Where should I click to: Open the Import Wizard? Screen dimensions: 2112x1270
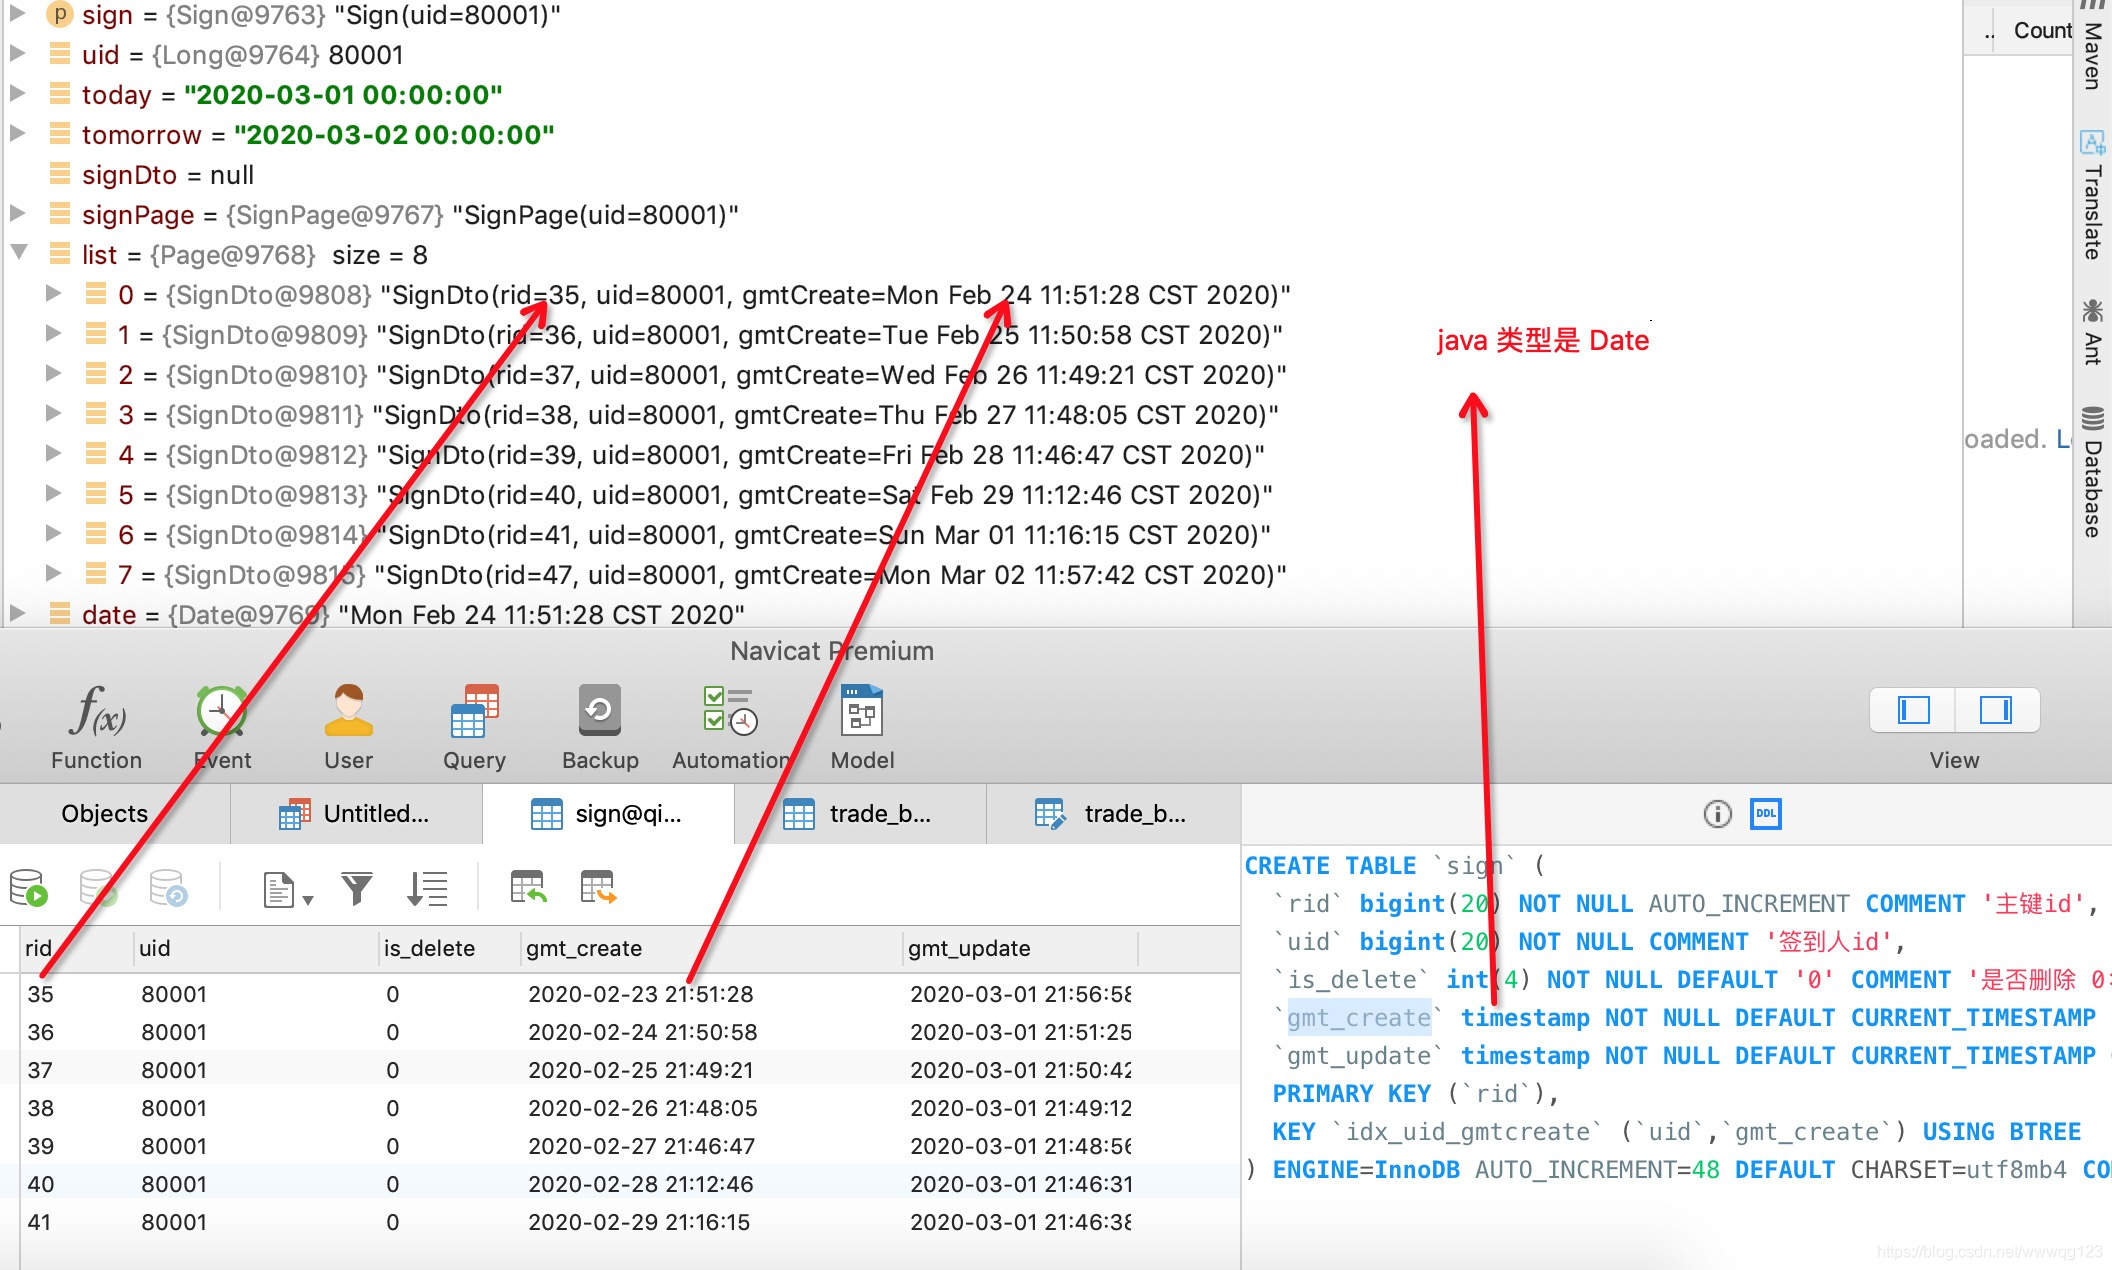coord(527,887)
